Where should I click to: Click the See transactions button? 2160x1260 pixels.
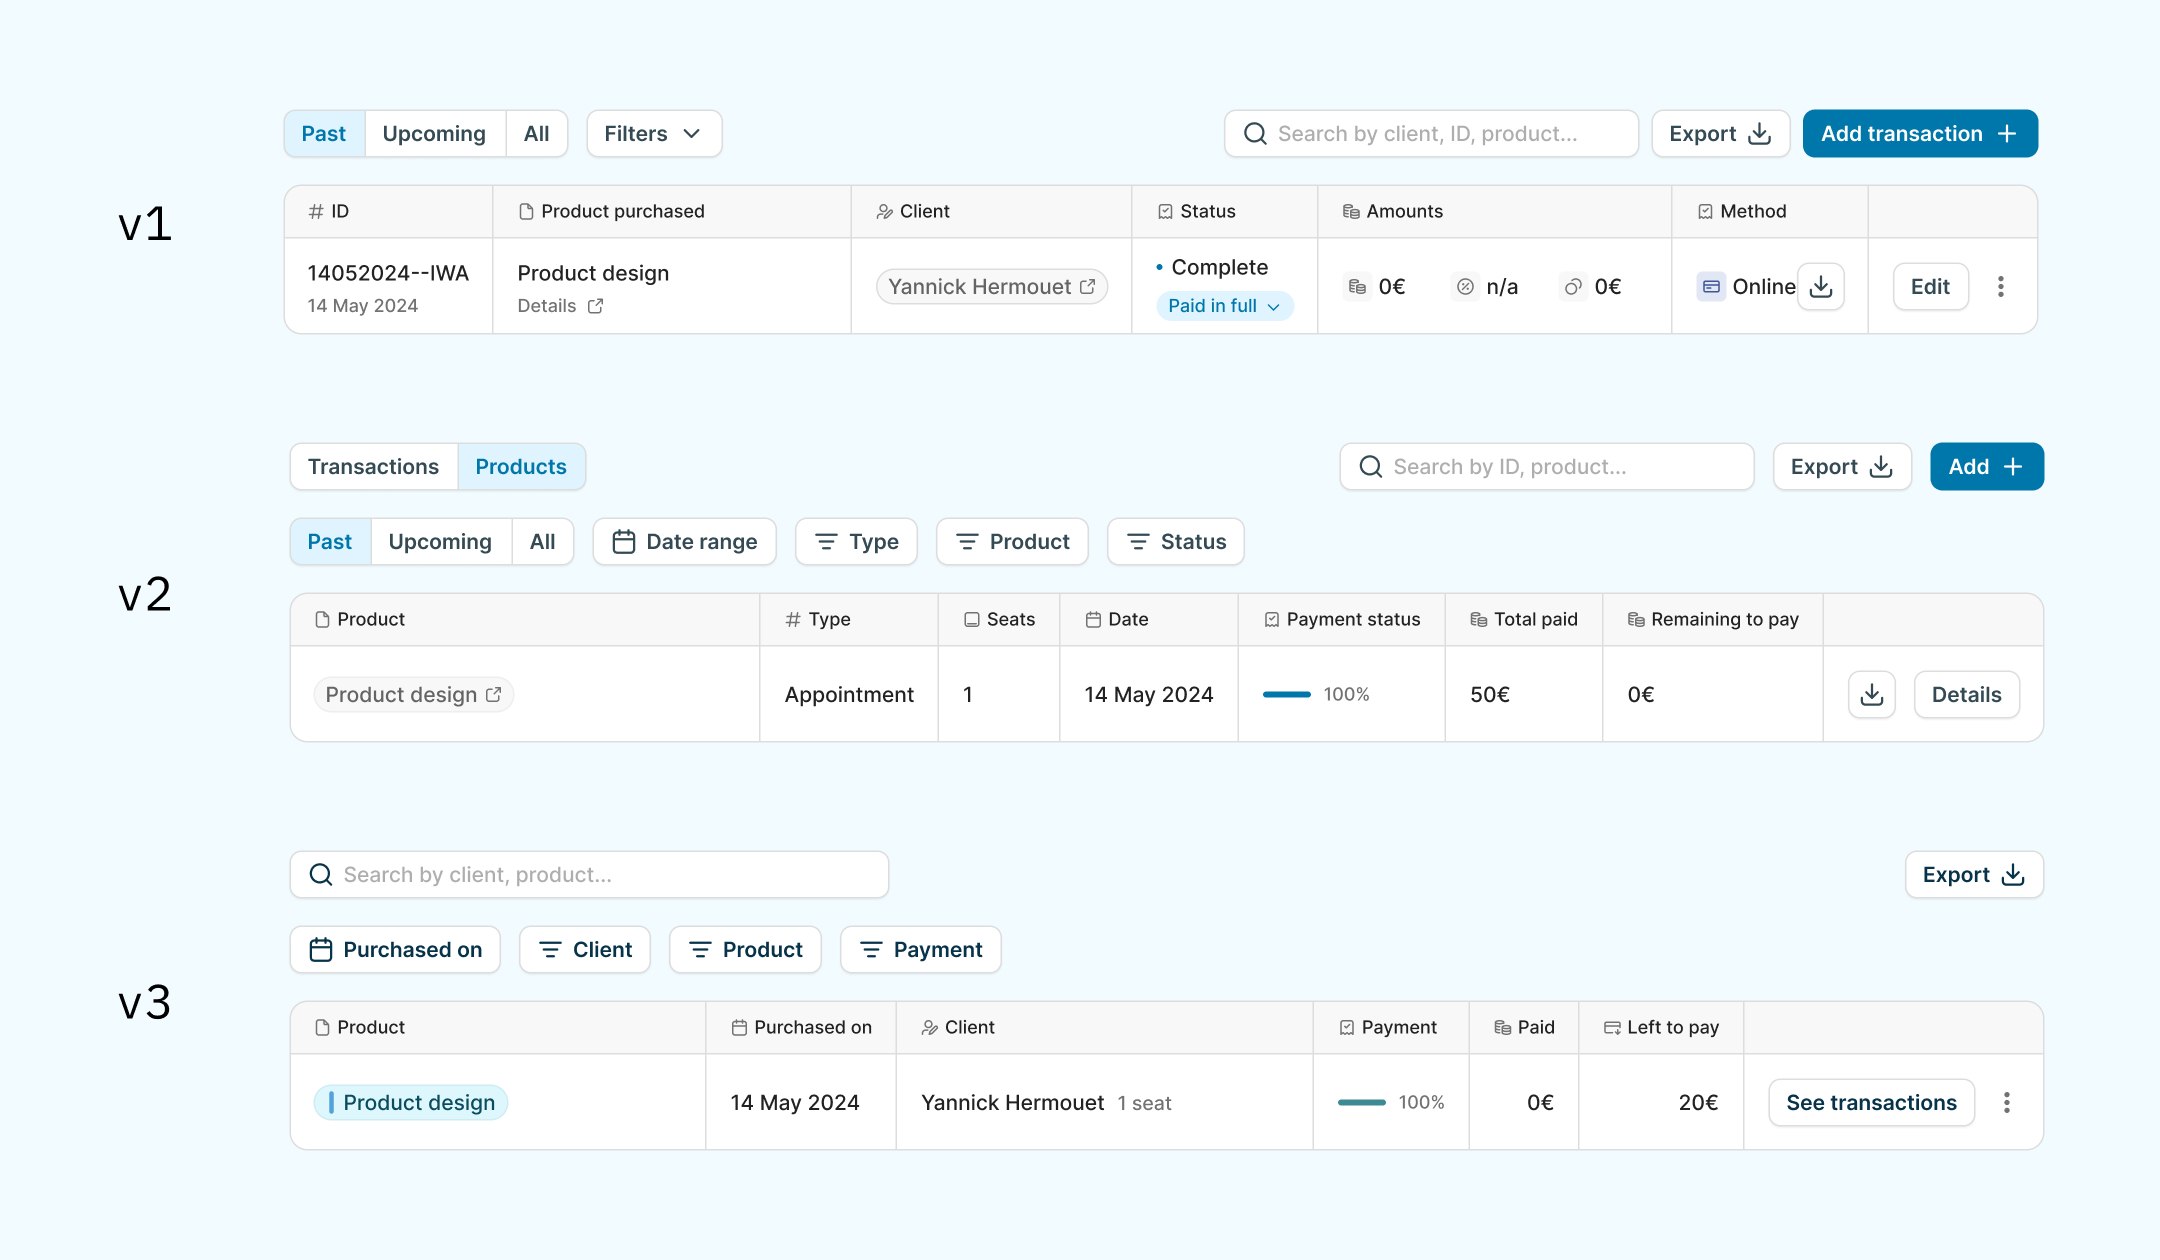1870,1103
